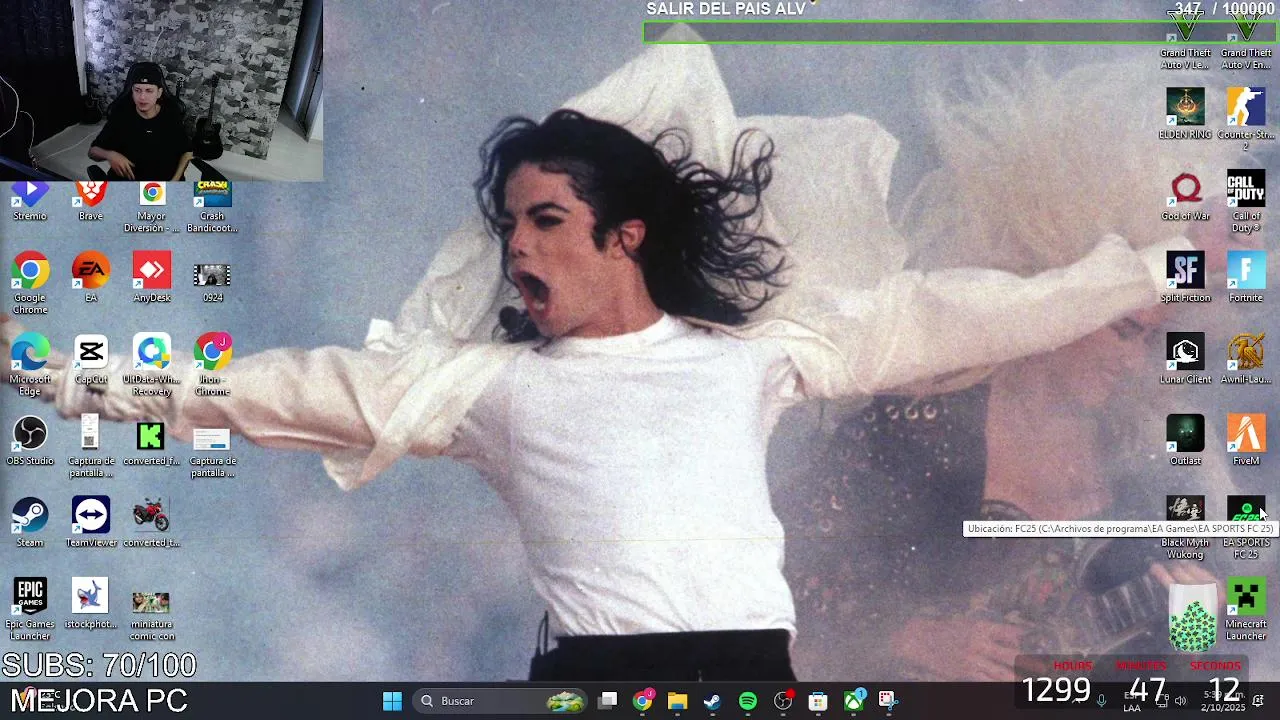Open the Windows Start menu
Screen dimensions: 1280x720
(x=392, y=701)
